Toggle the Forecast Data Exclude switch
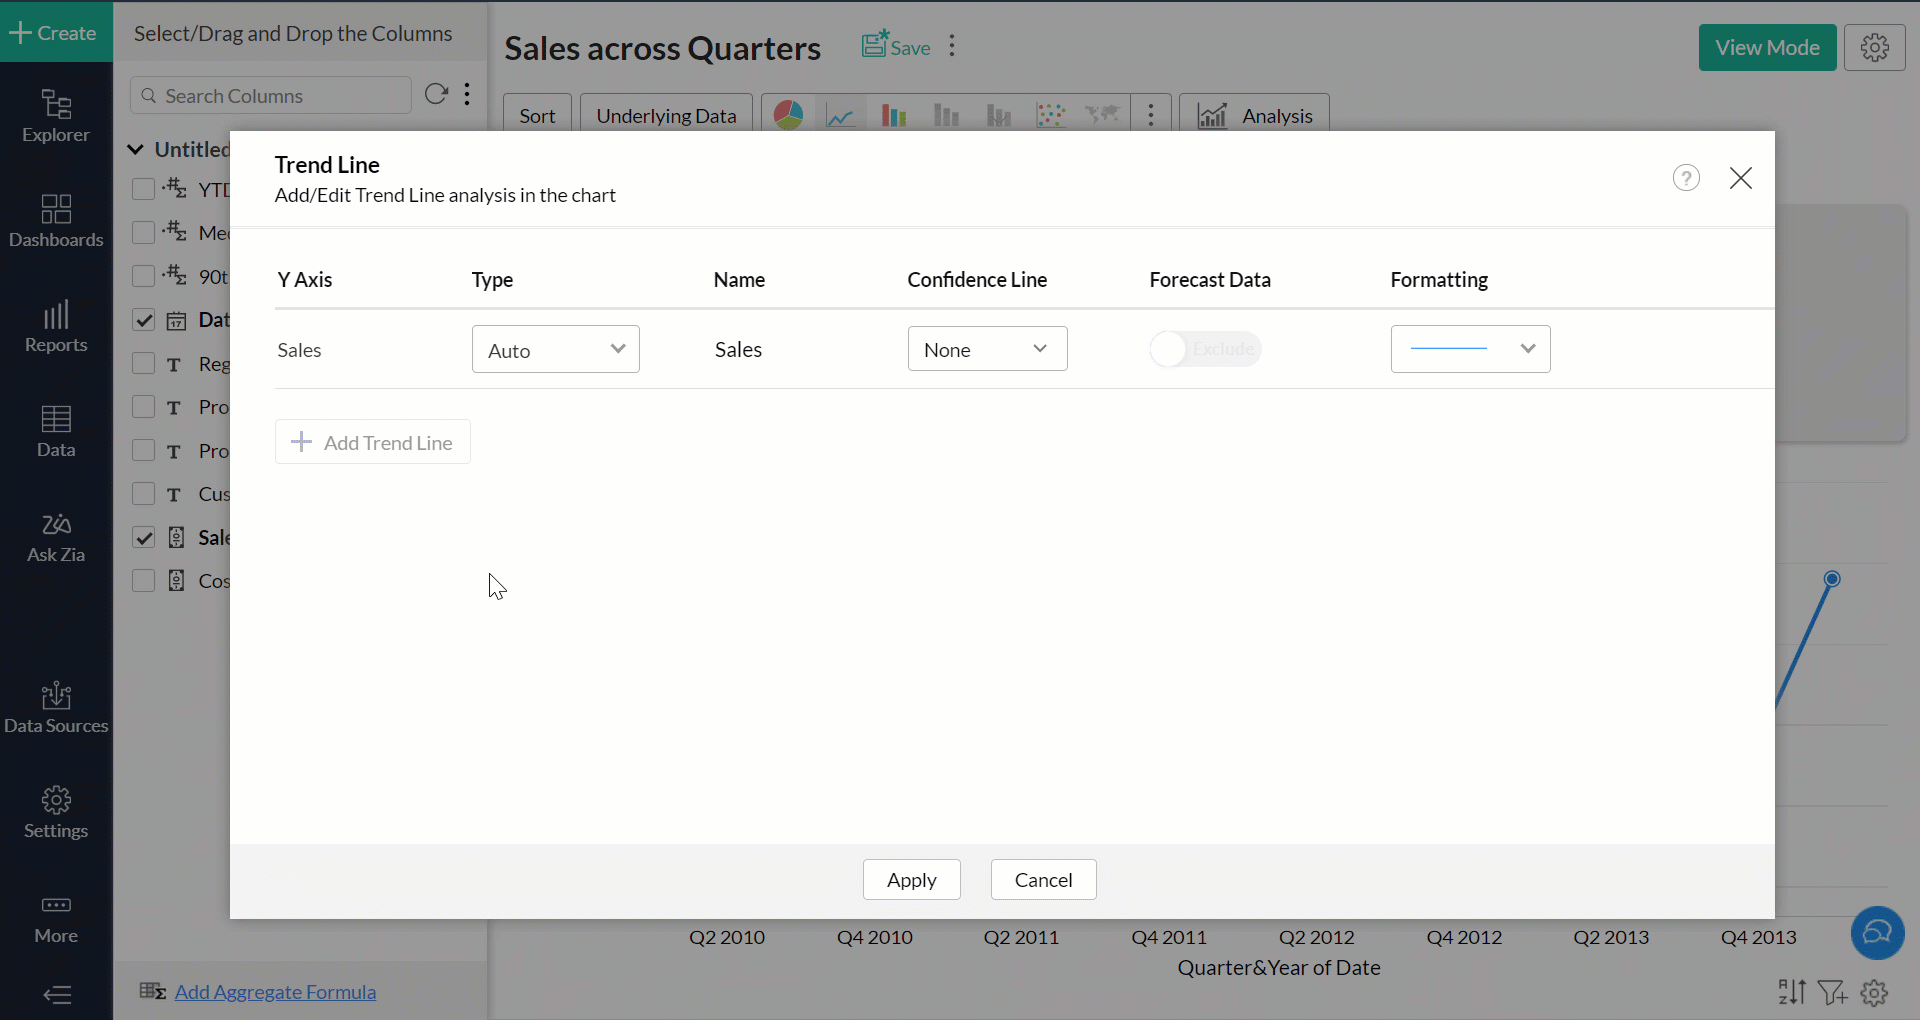 1205,349
